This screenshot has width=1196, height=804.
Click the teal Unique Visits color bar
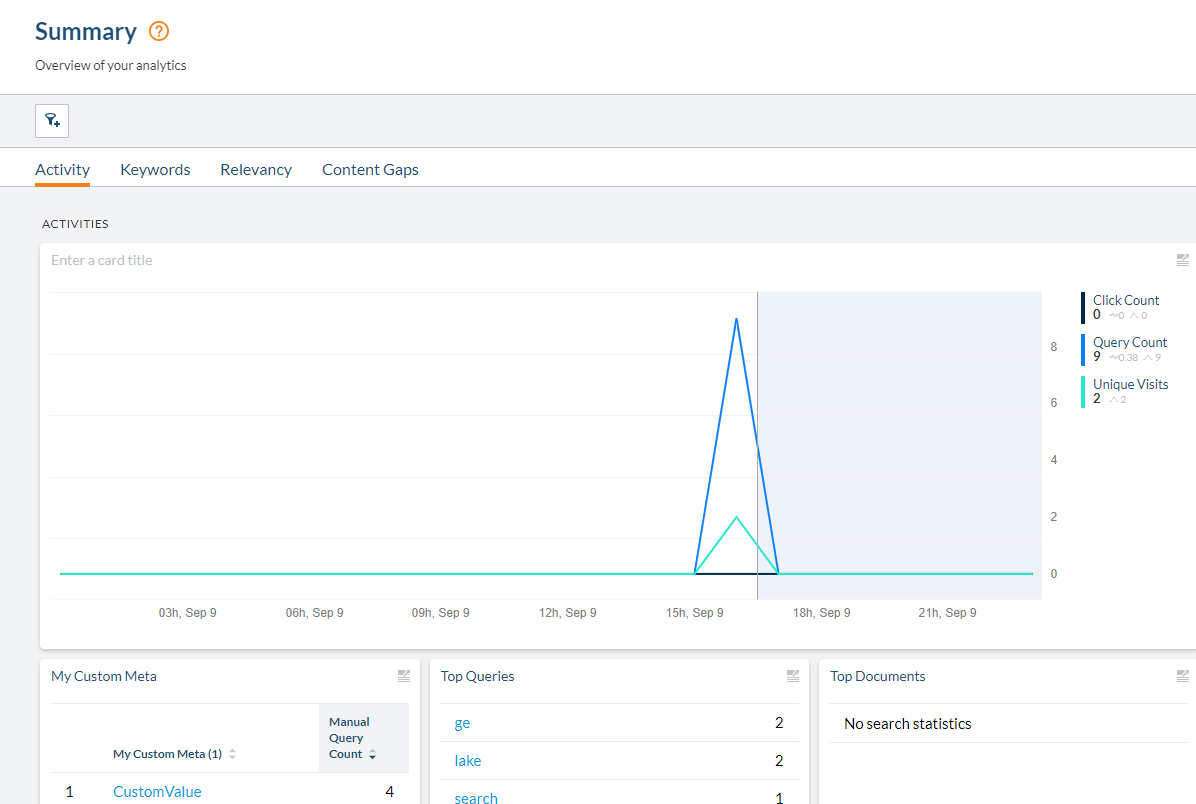(x=1083, y=391)
